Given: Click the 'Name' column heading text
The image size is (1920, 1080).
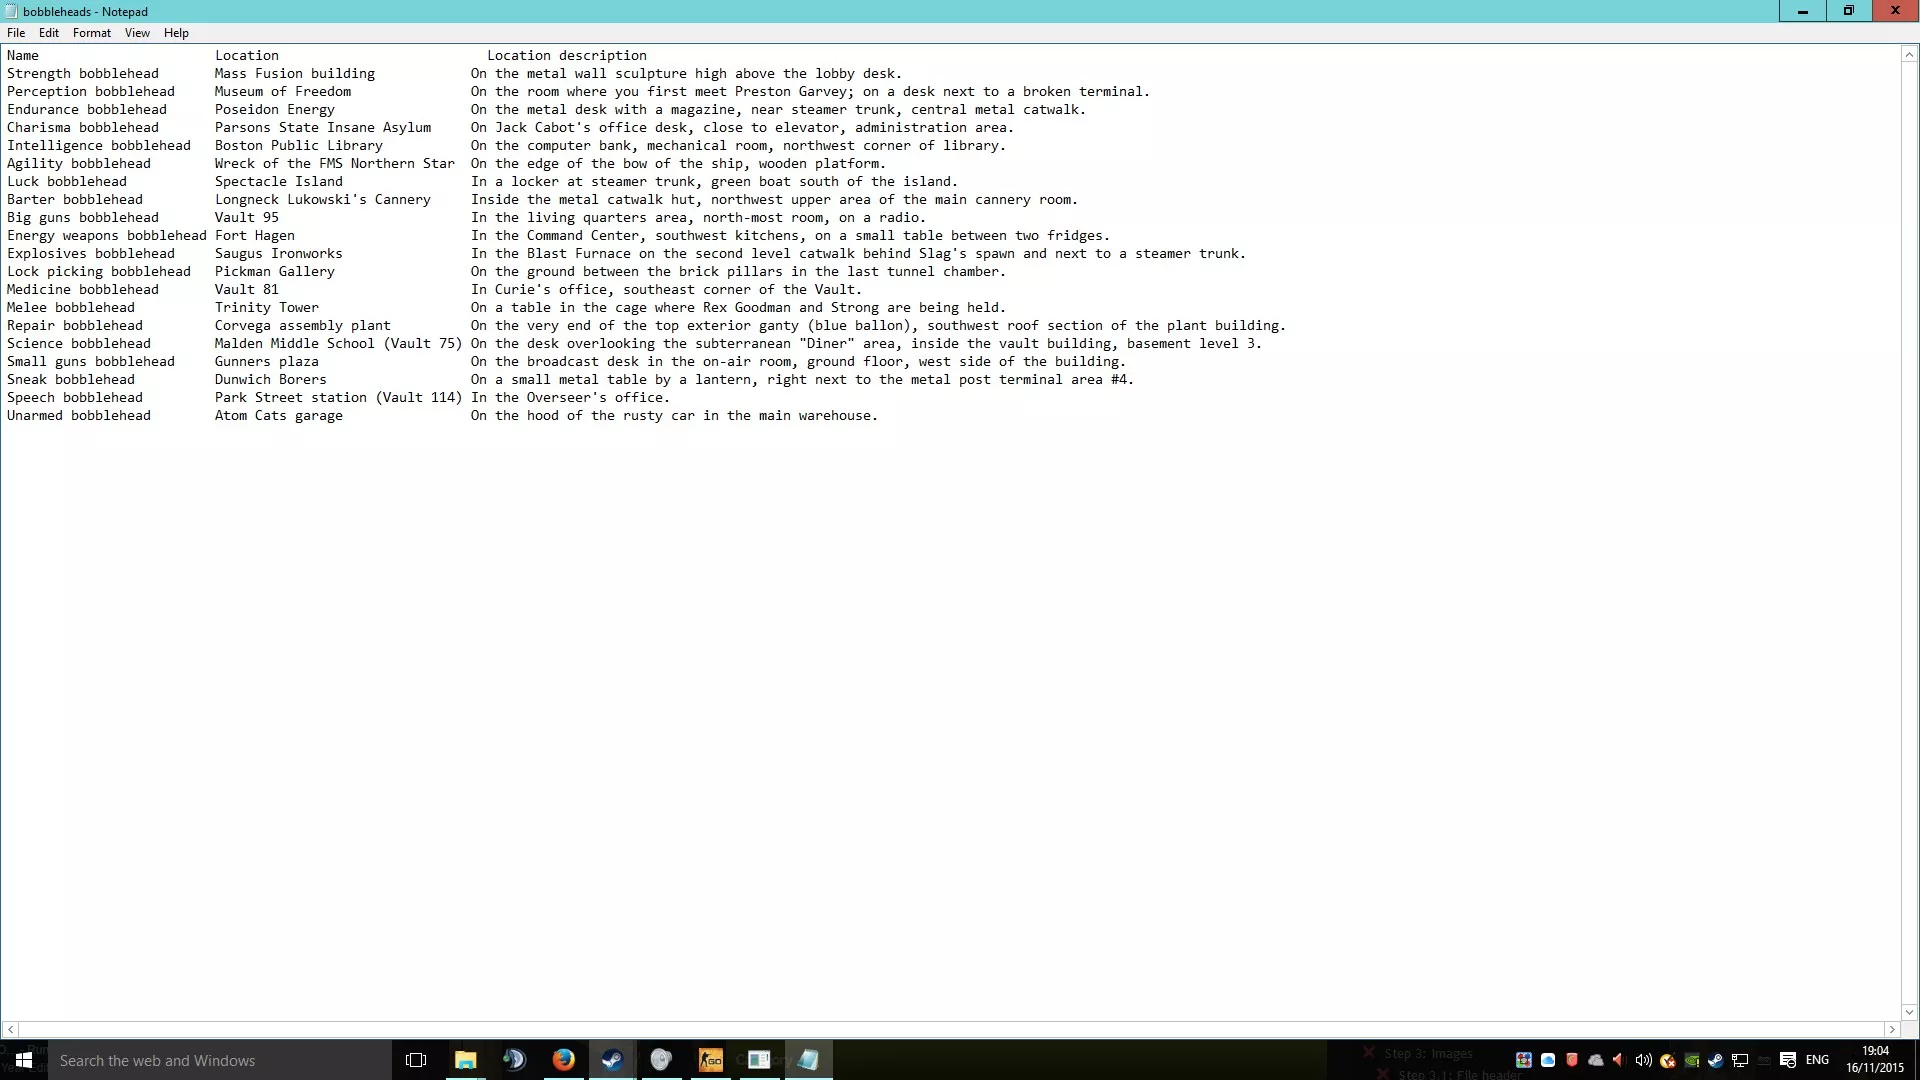Looking at the screenshot, I should pyautogui.click(x=23, y=56).
